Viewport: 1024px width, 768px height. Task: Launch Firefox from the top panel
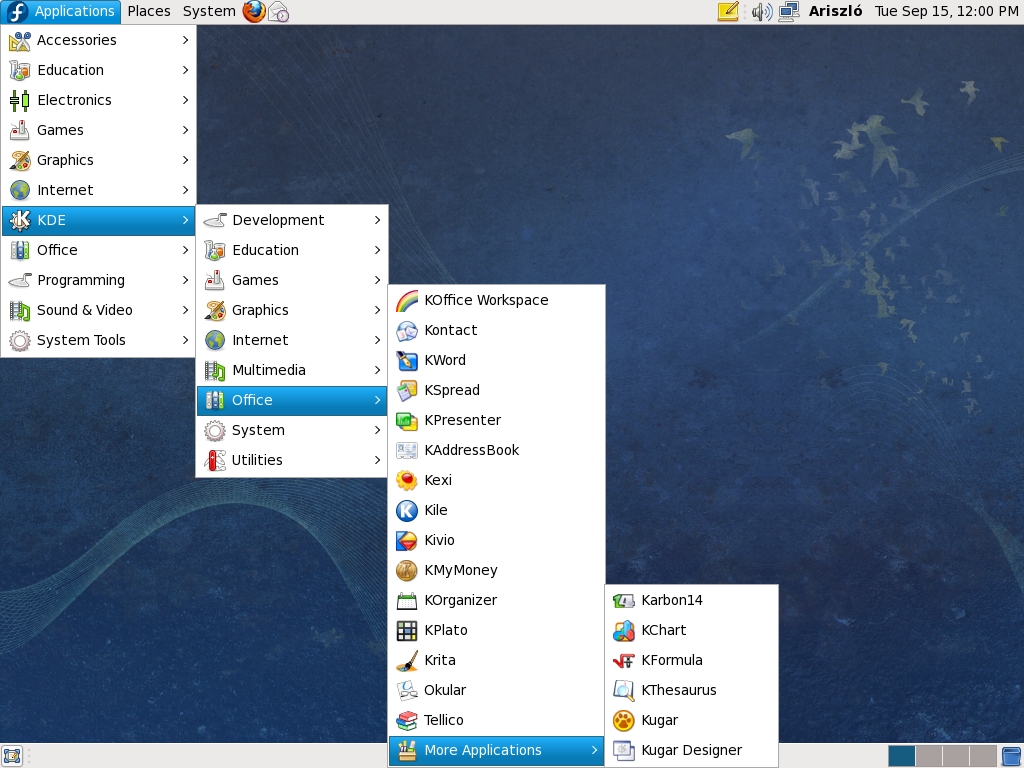point(254,11)
